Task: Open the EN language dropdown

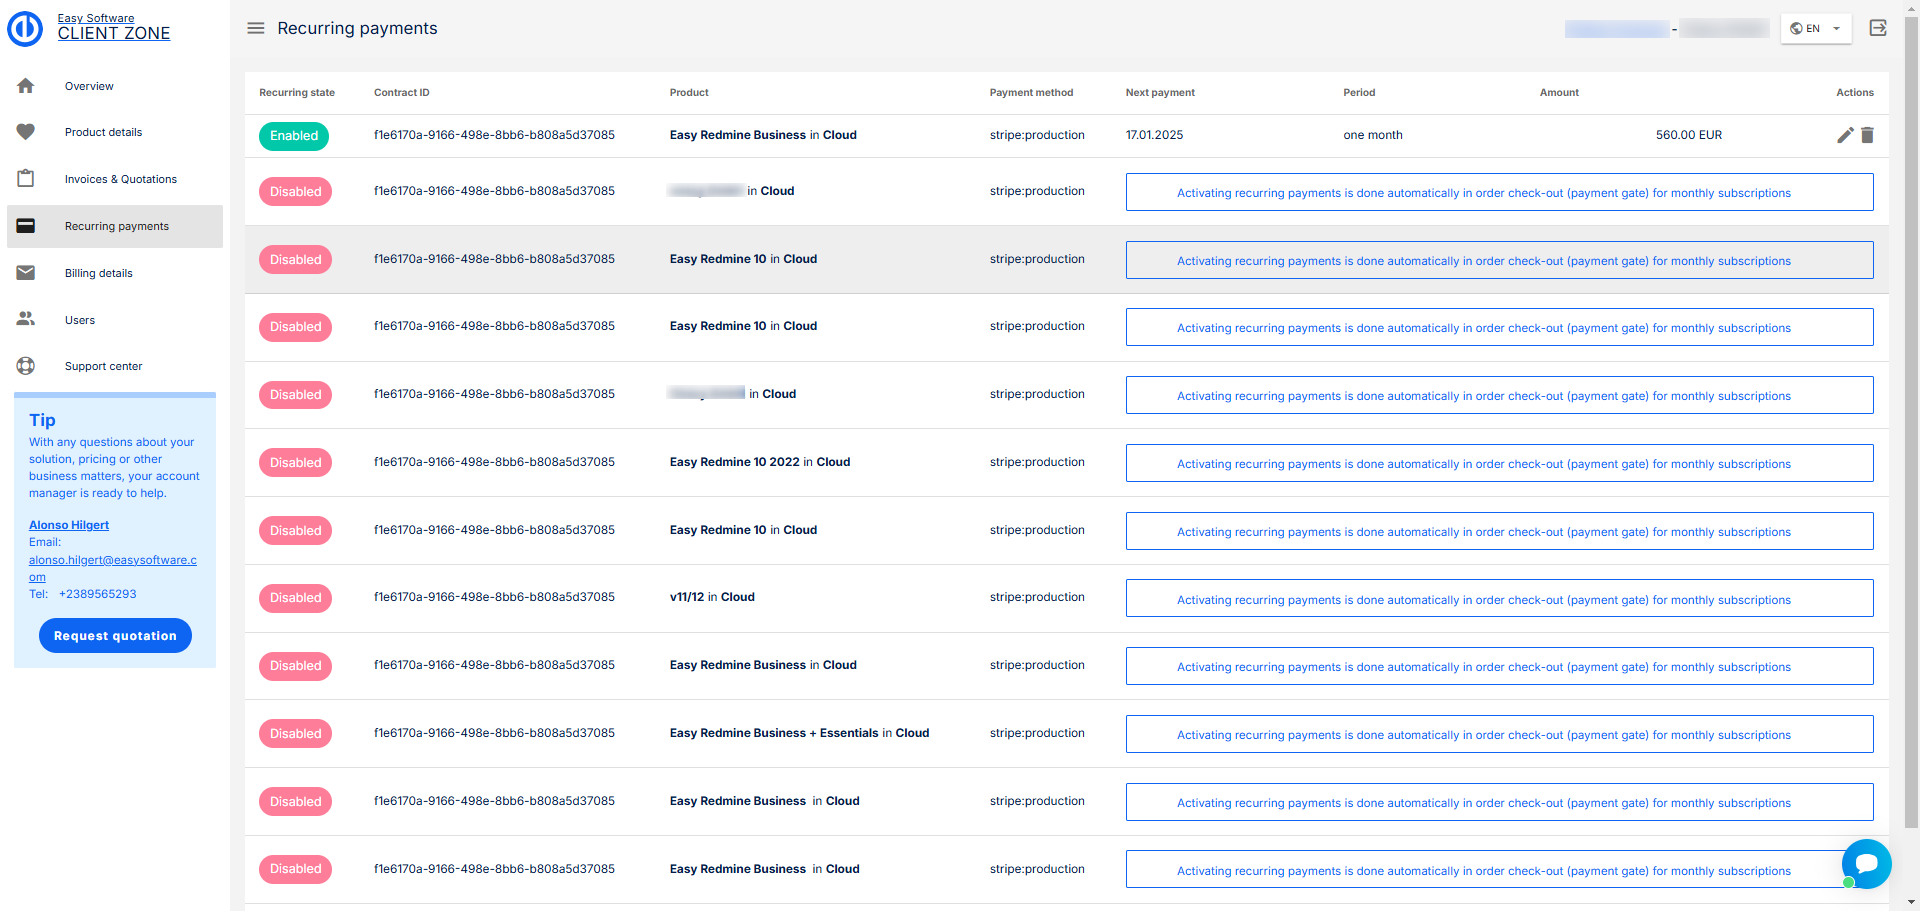Action: point(1815,28)
